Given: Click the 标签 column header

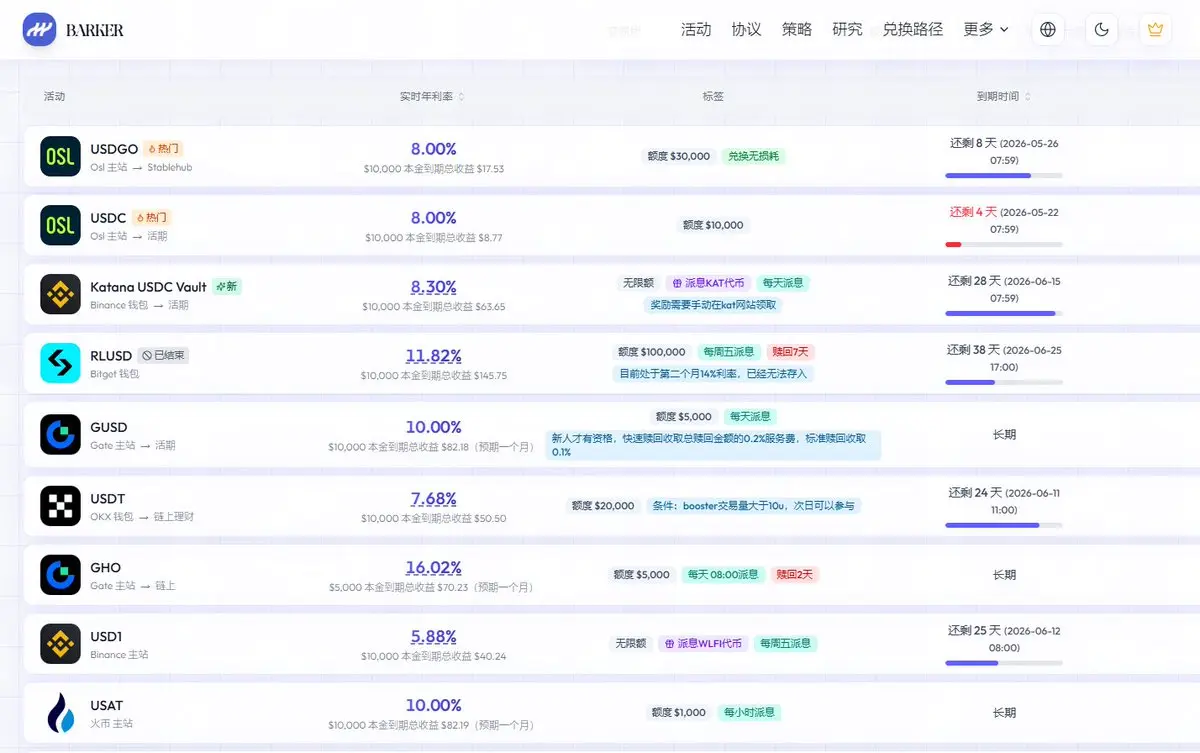Looking at the screenshot, I should (x=713, y=97).
